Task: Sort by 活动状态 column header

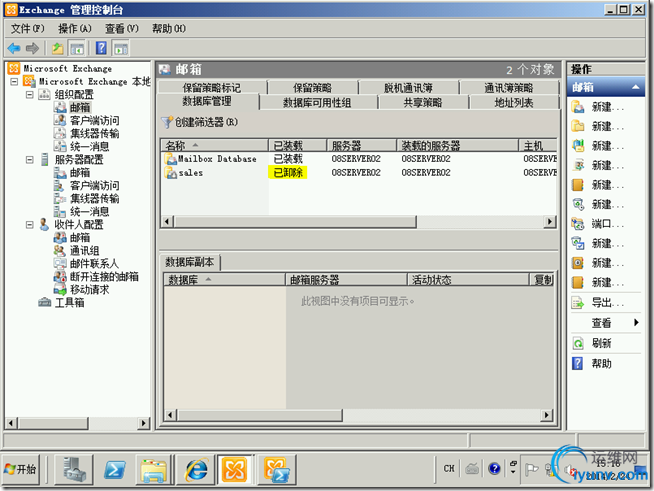Action: [x=468, y=280]
